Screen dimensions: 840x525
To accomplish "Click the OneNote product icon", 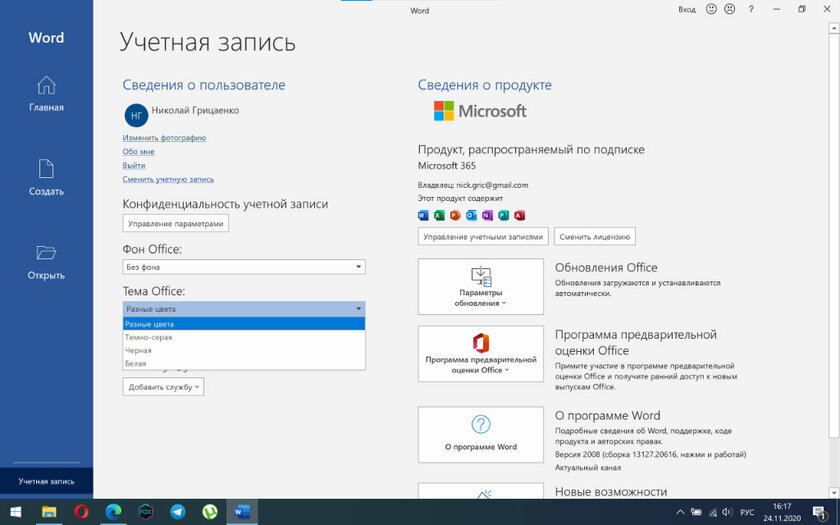I will pos(487,215).
